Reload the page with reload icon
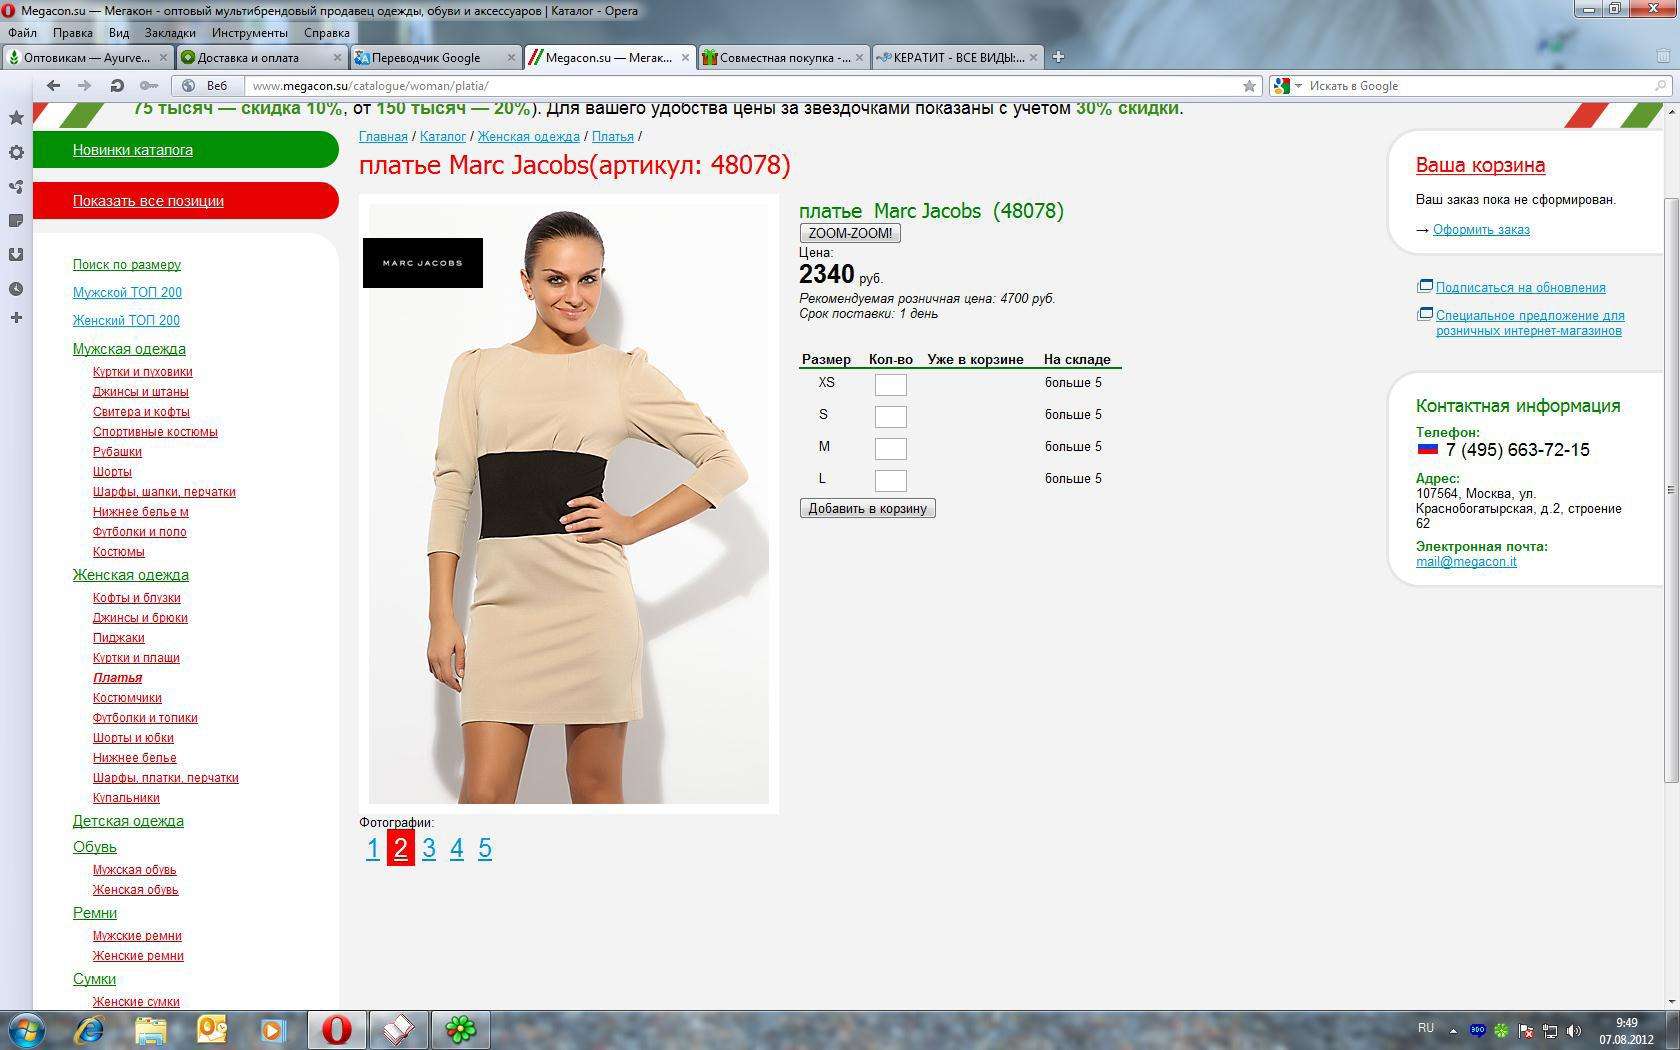 pos(117,86)
